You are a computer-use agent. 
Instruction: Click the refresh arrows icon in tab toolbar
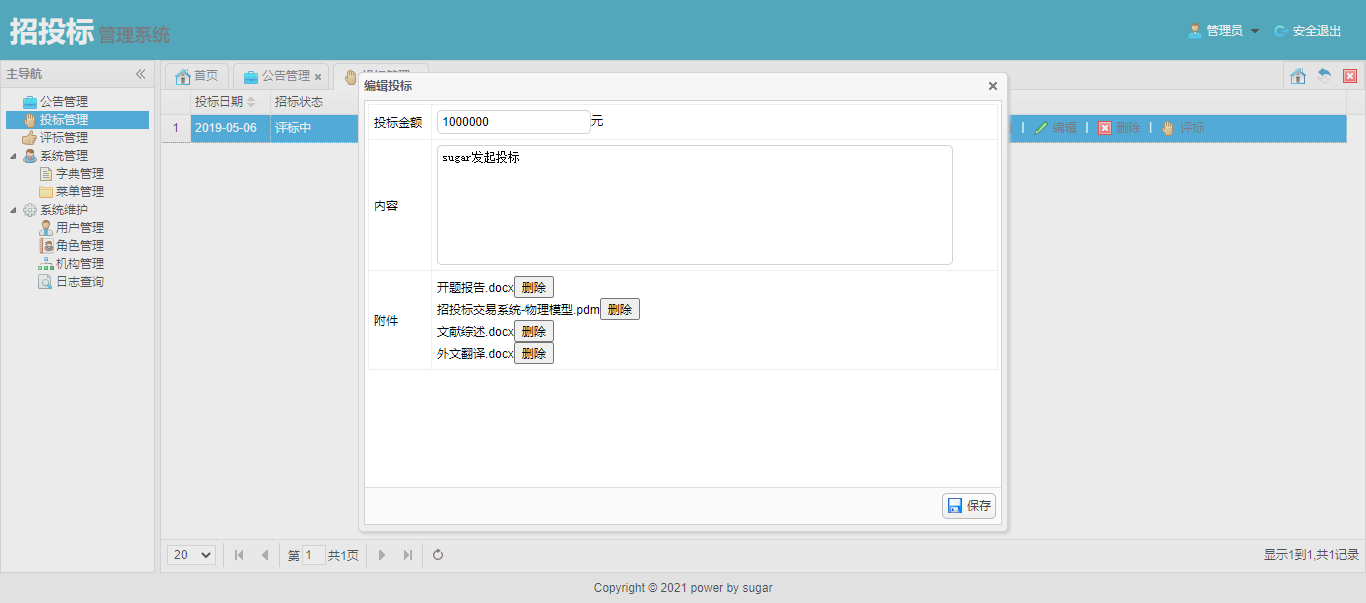pos(1324,76)
